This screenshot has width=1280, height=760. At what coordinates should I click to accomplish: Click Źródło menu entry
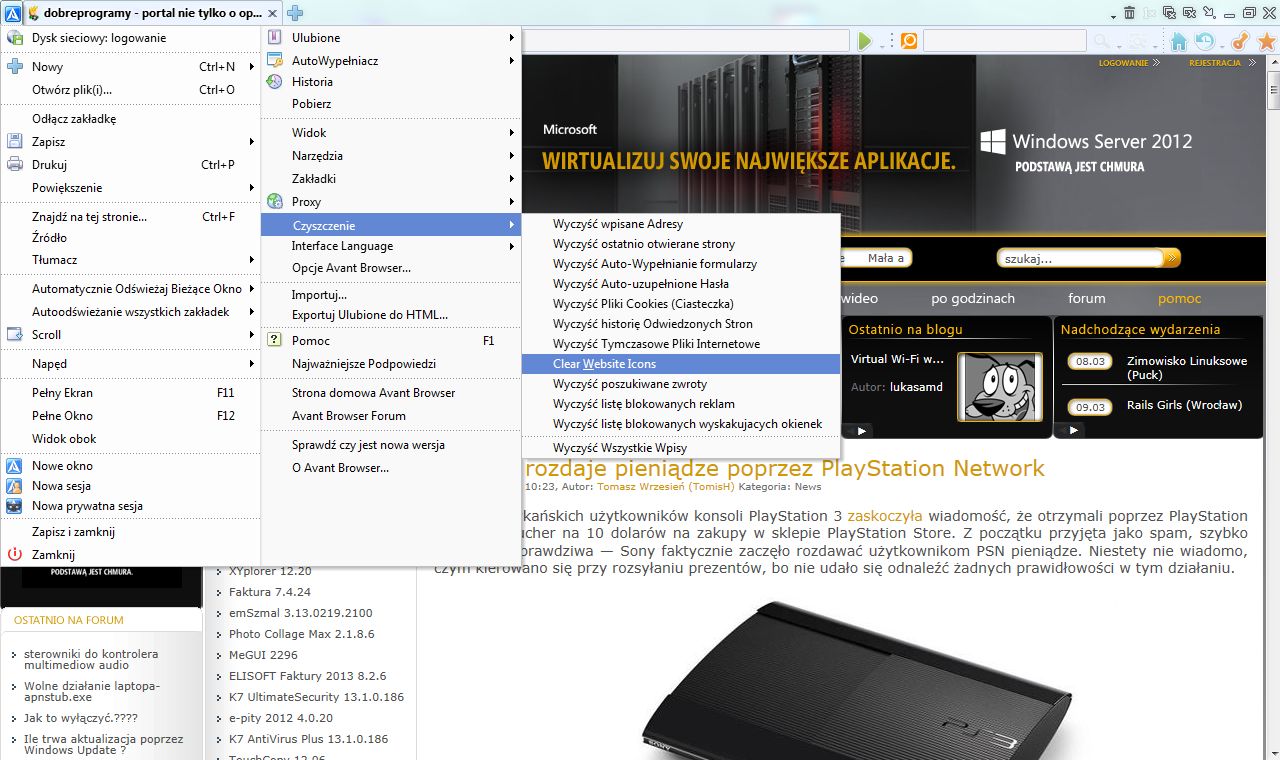click(130, 238)
